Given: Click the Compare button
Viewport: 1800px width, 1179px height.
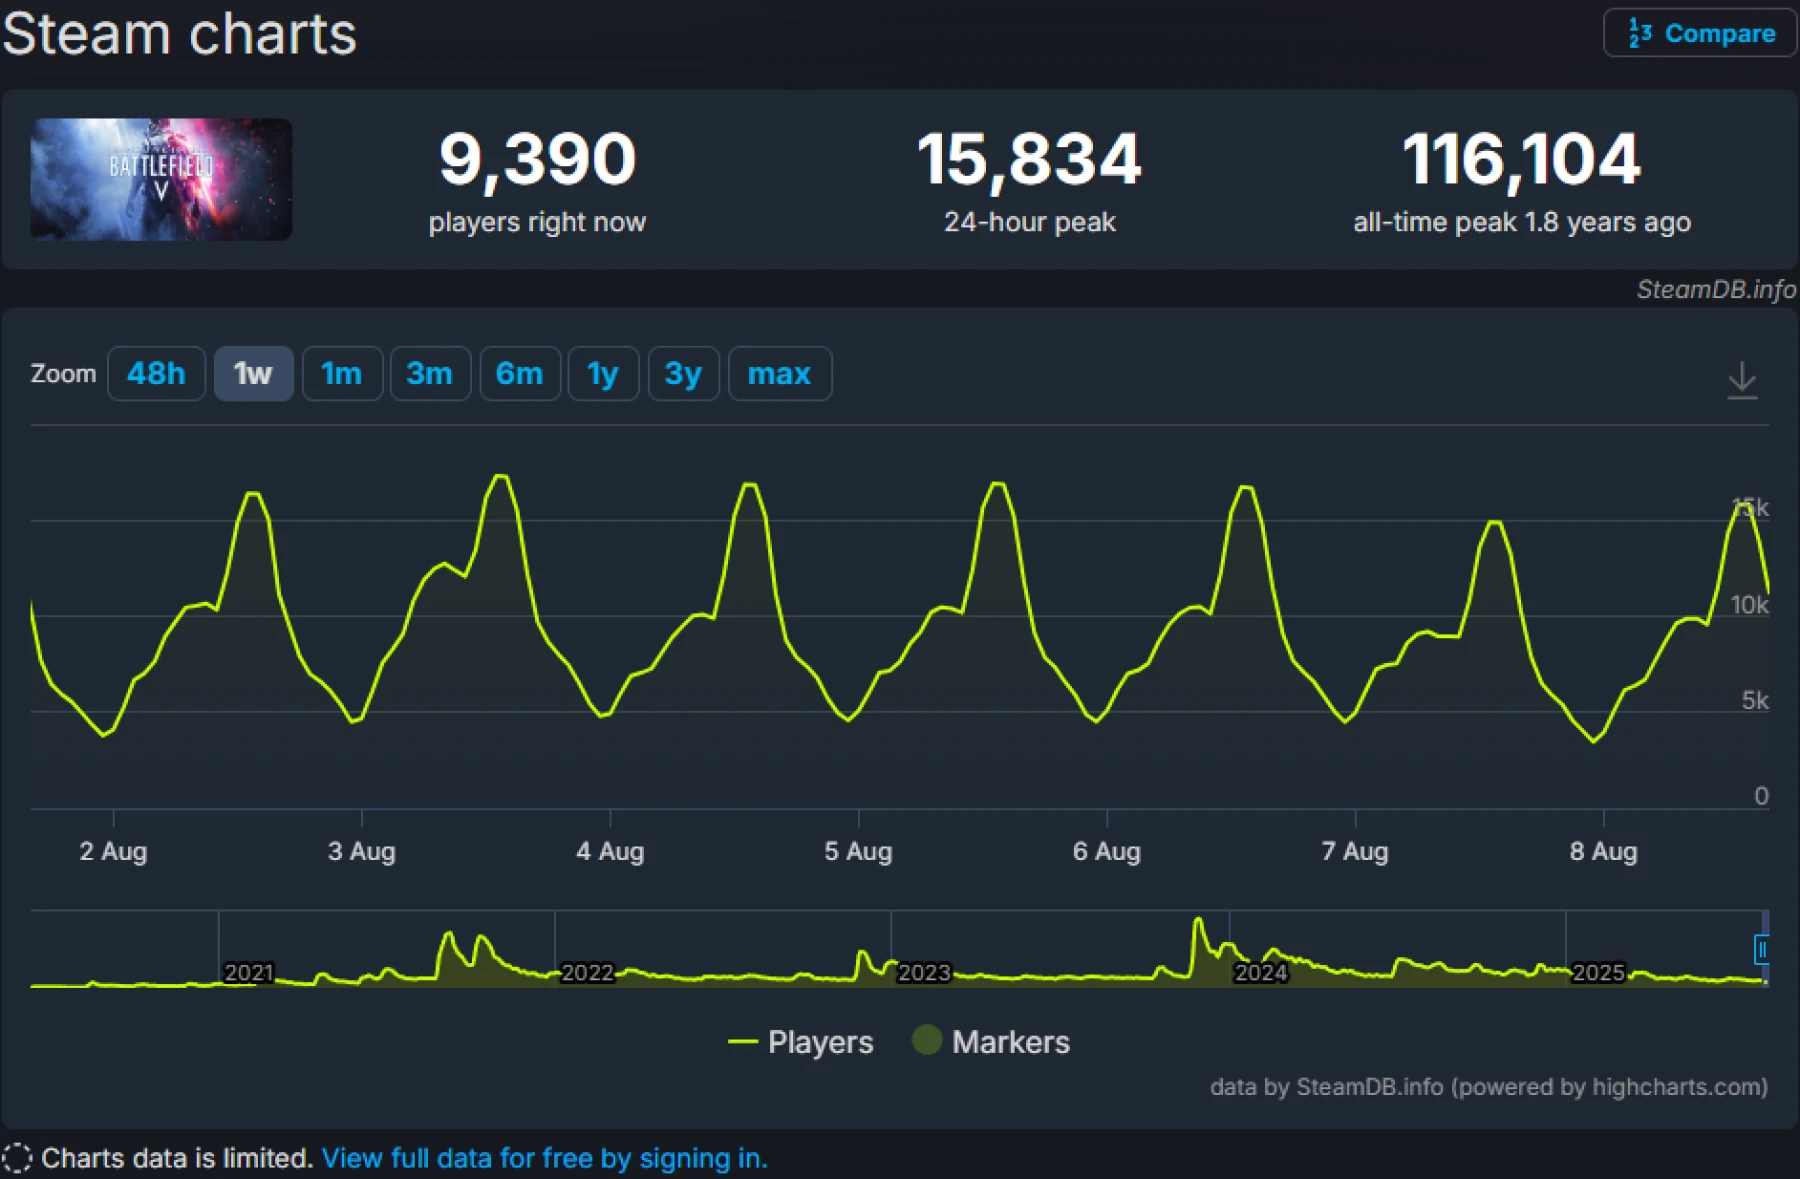Looking at the screenshot, I should [x=1699, y=33].
